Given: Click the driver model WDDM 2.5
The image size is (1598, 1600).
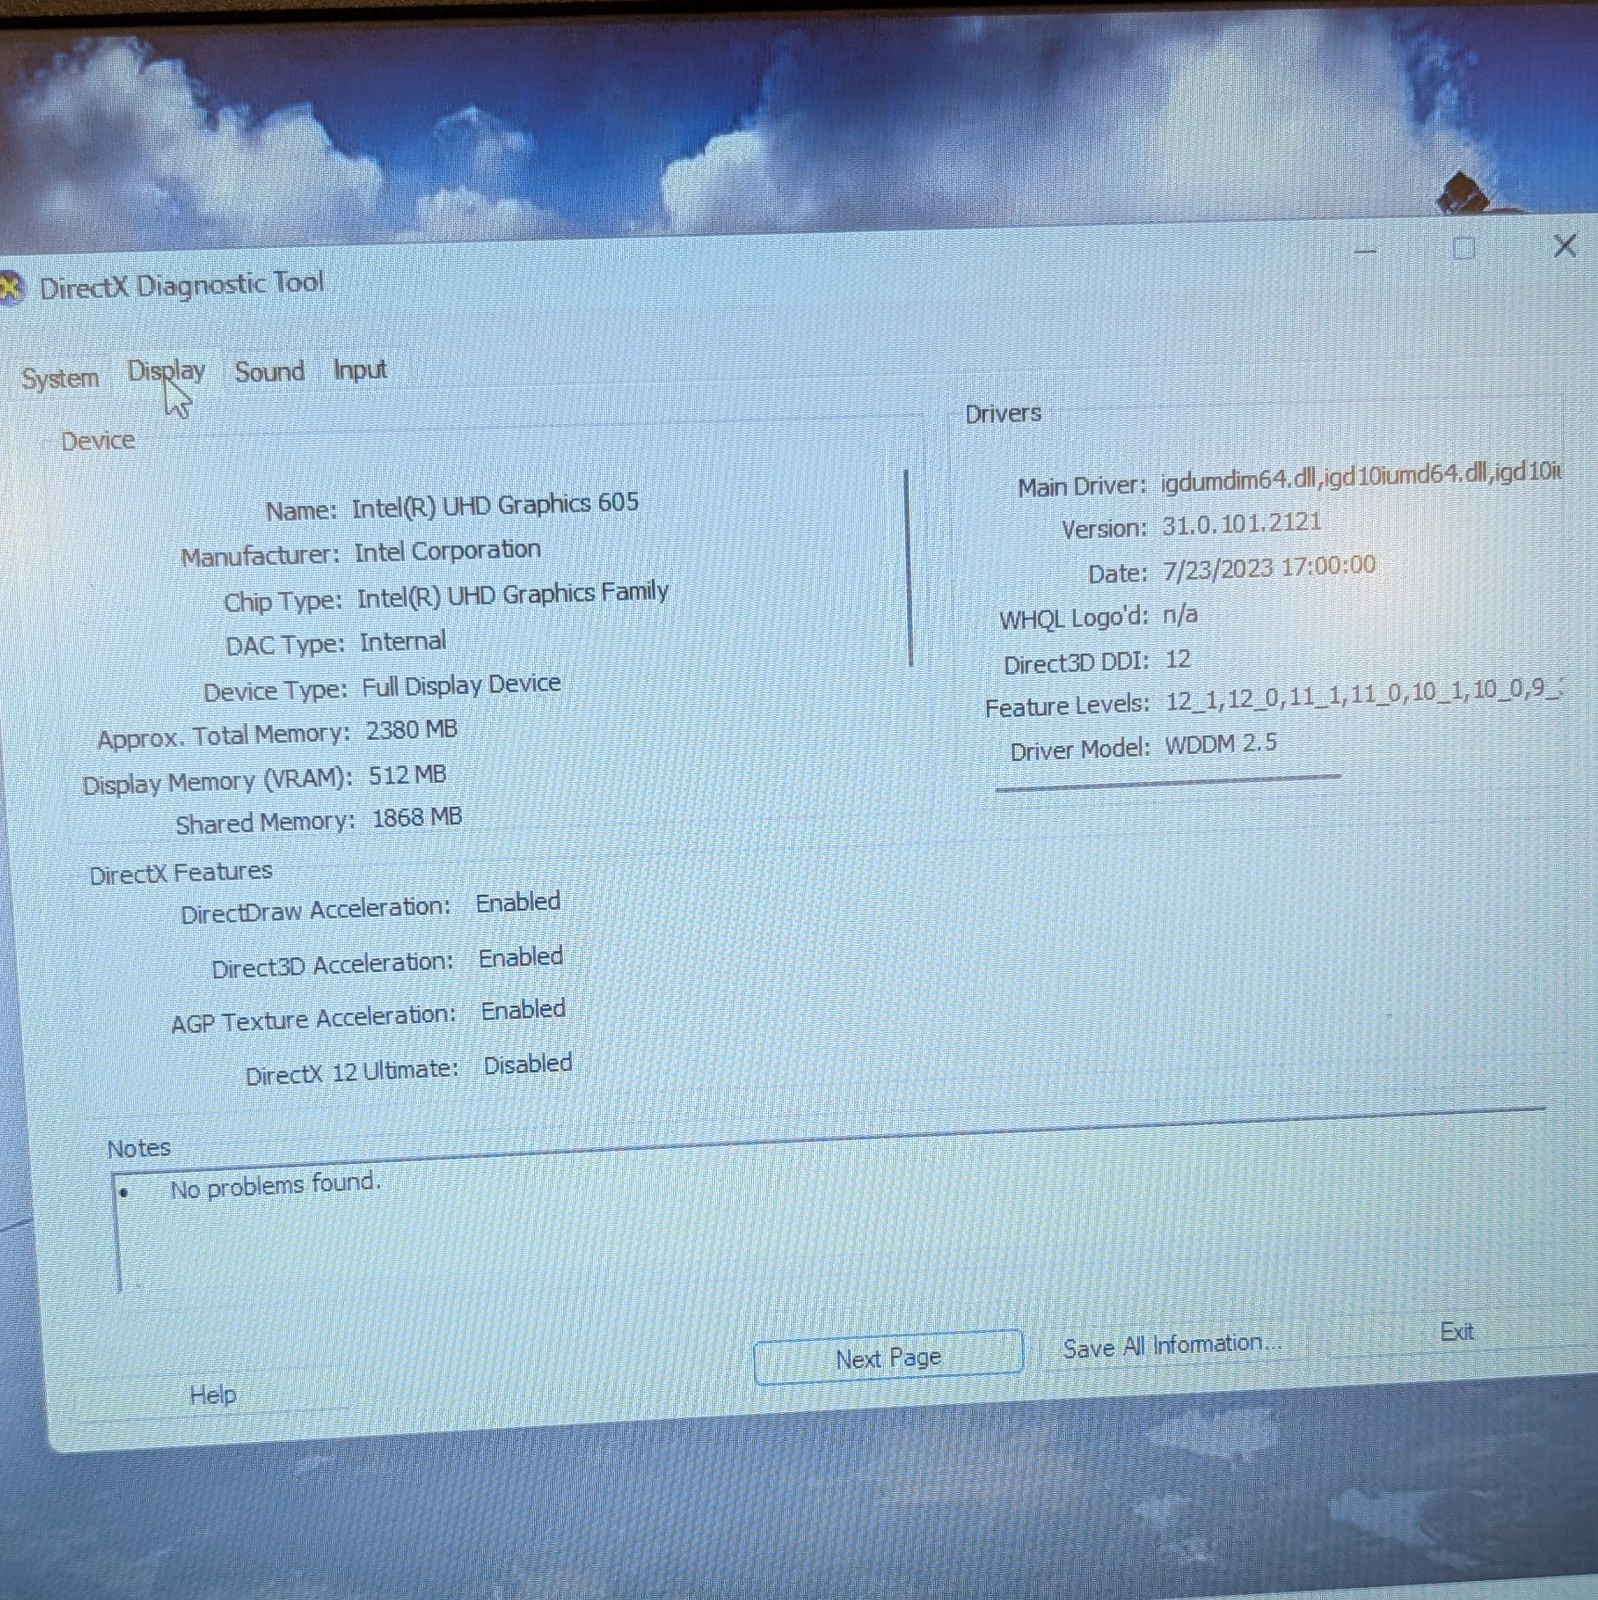Looking at the screenshot, I should (1221, 744).
